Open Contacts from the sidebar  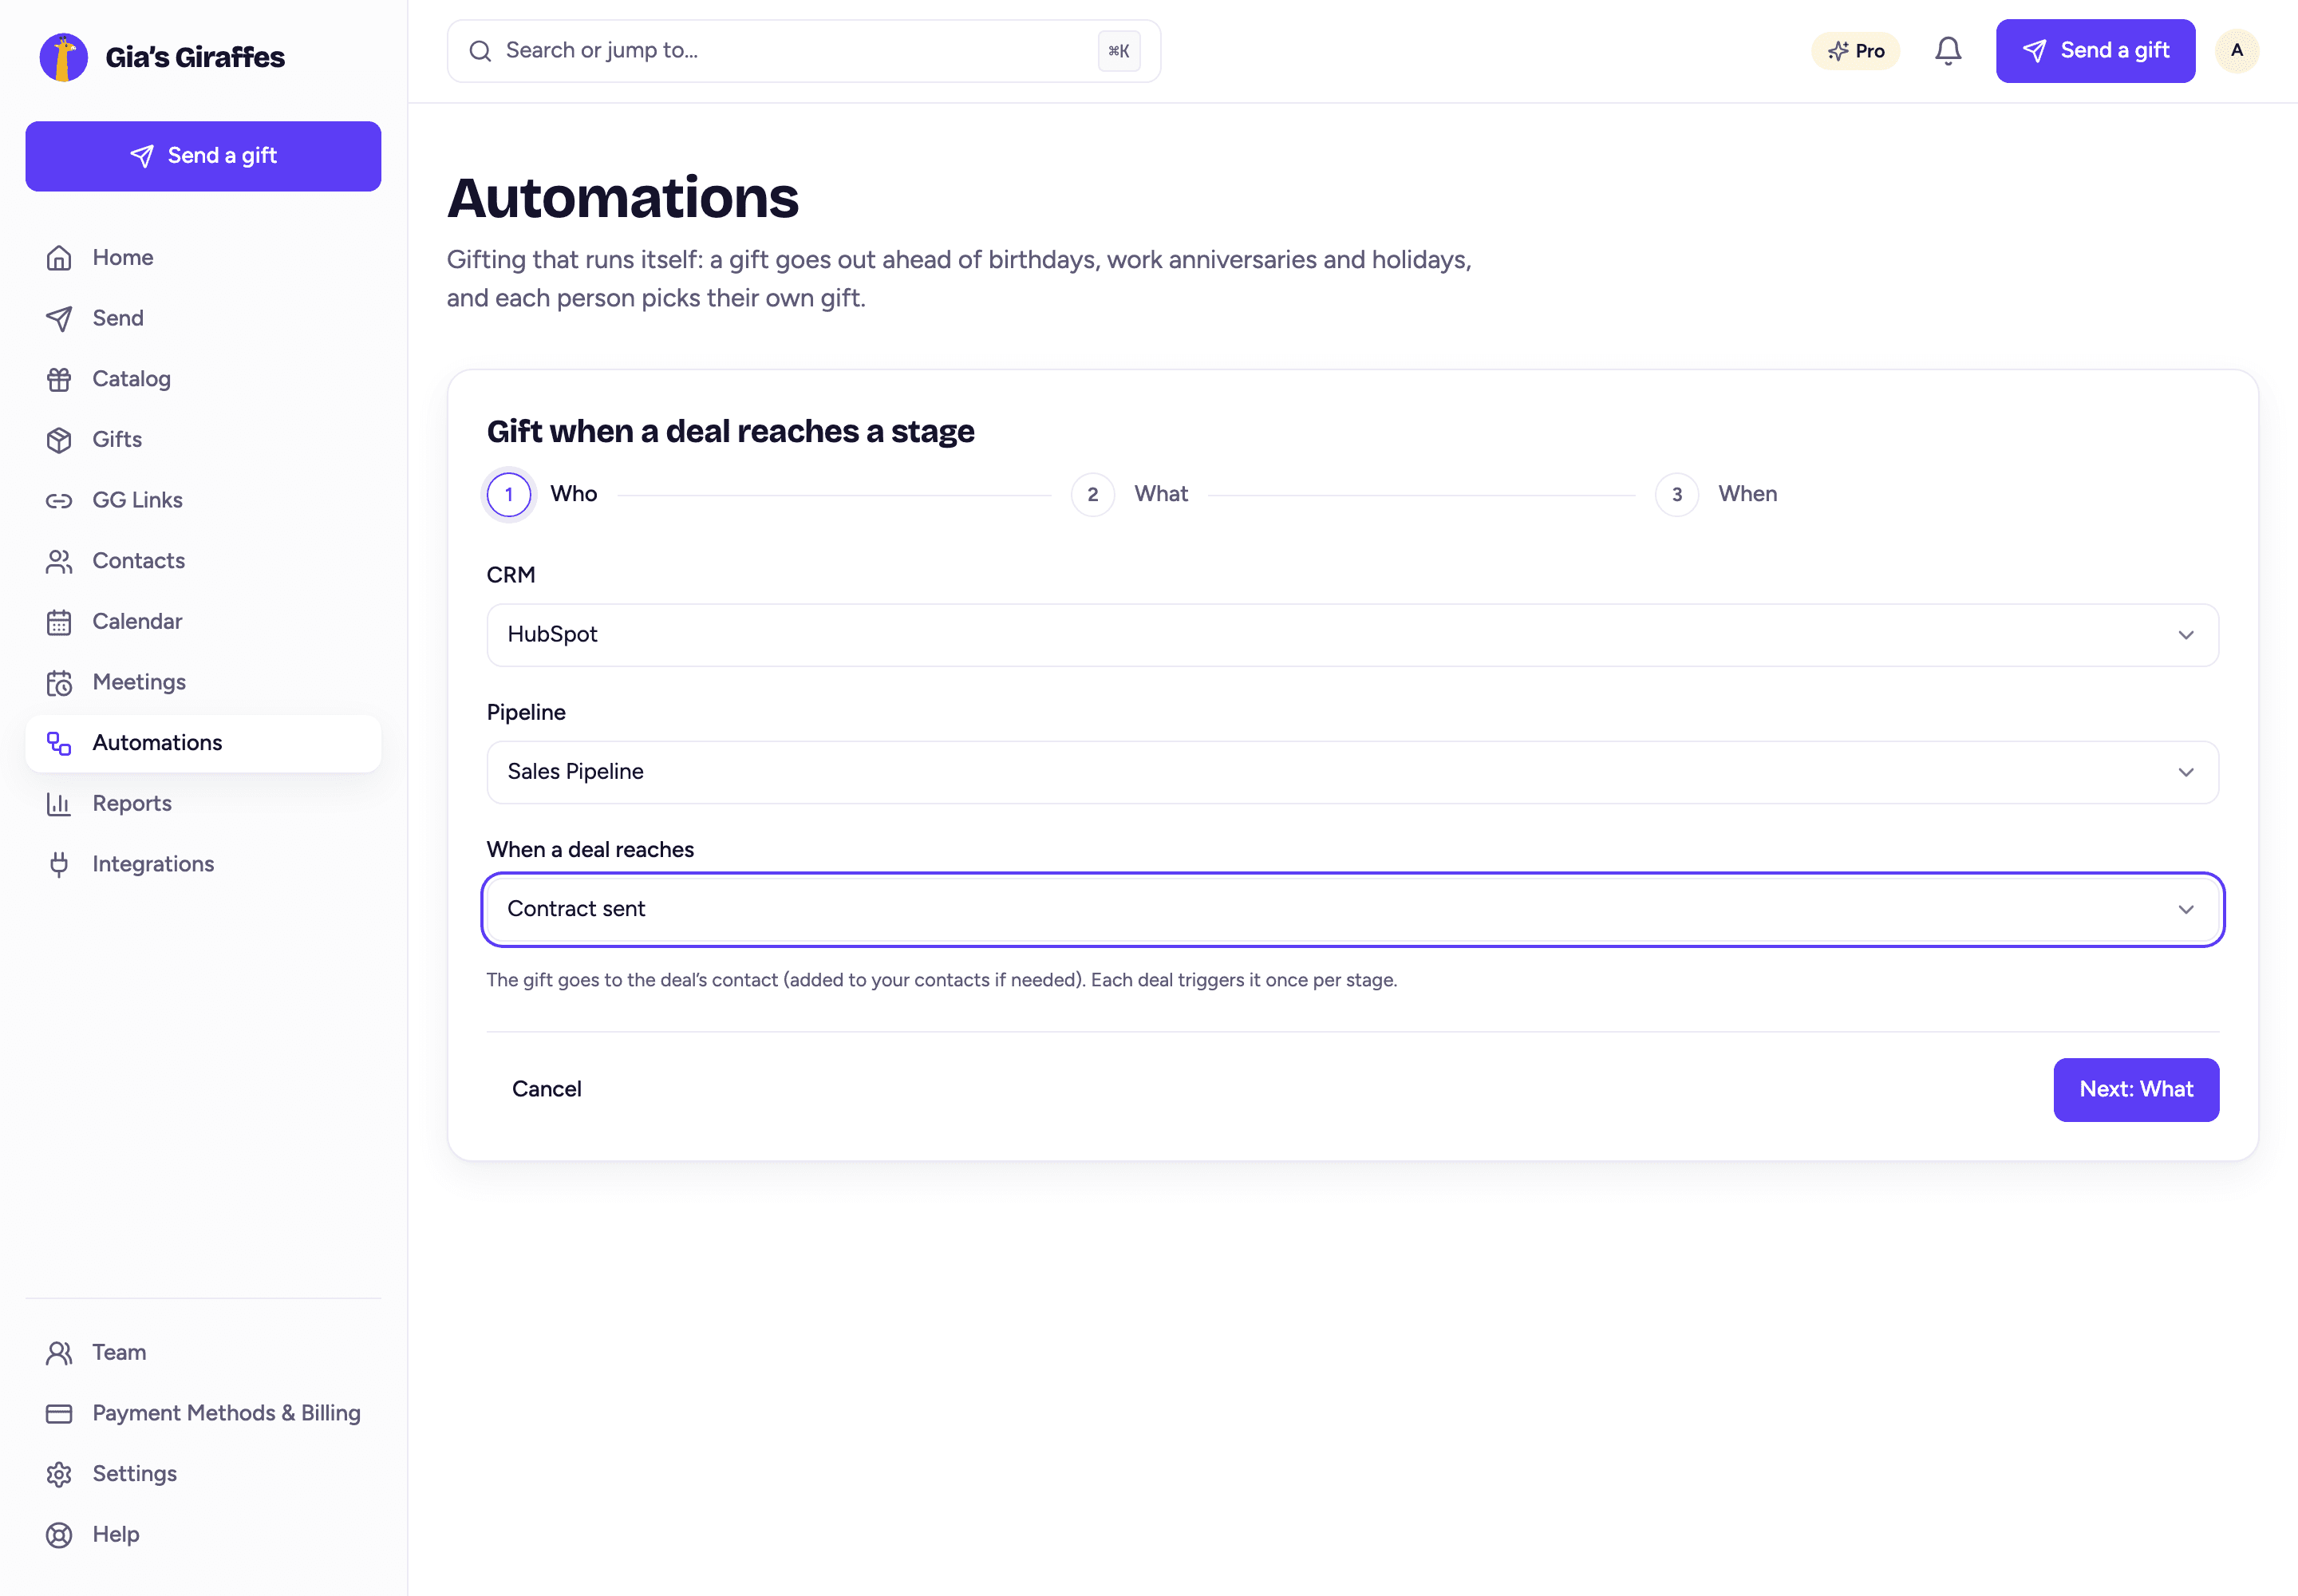click(x=203, y=561)
